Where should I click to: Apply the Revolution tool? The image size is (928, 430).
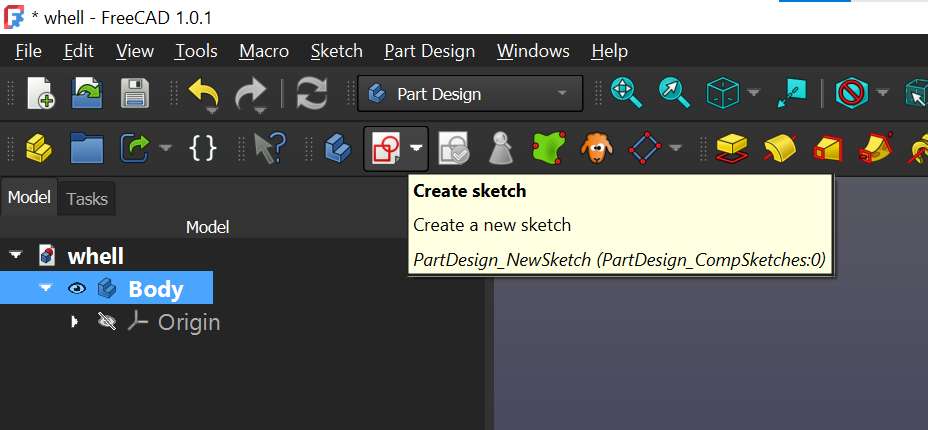coord(779,148)
